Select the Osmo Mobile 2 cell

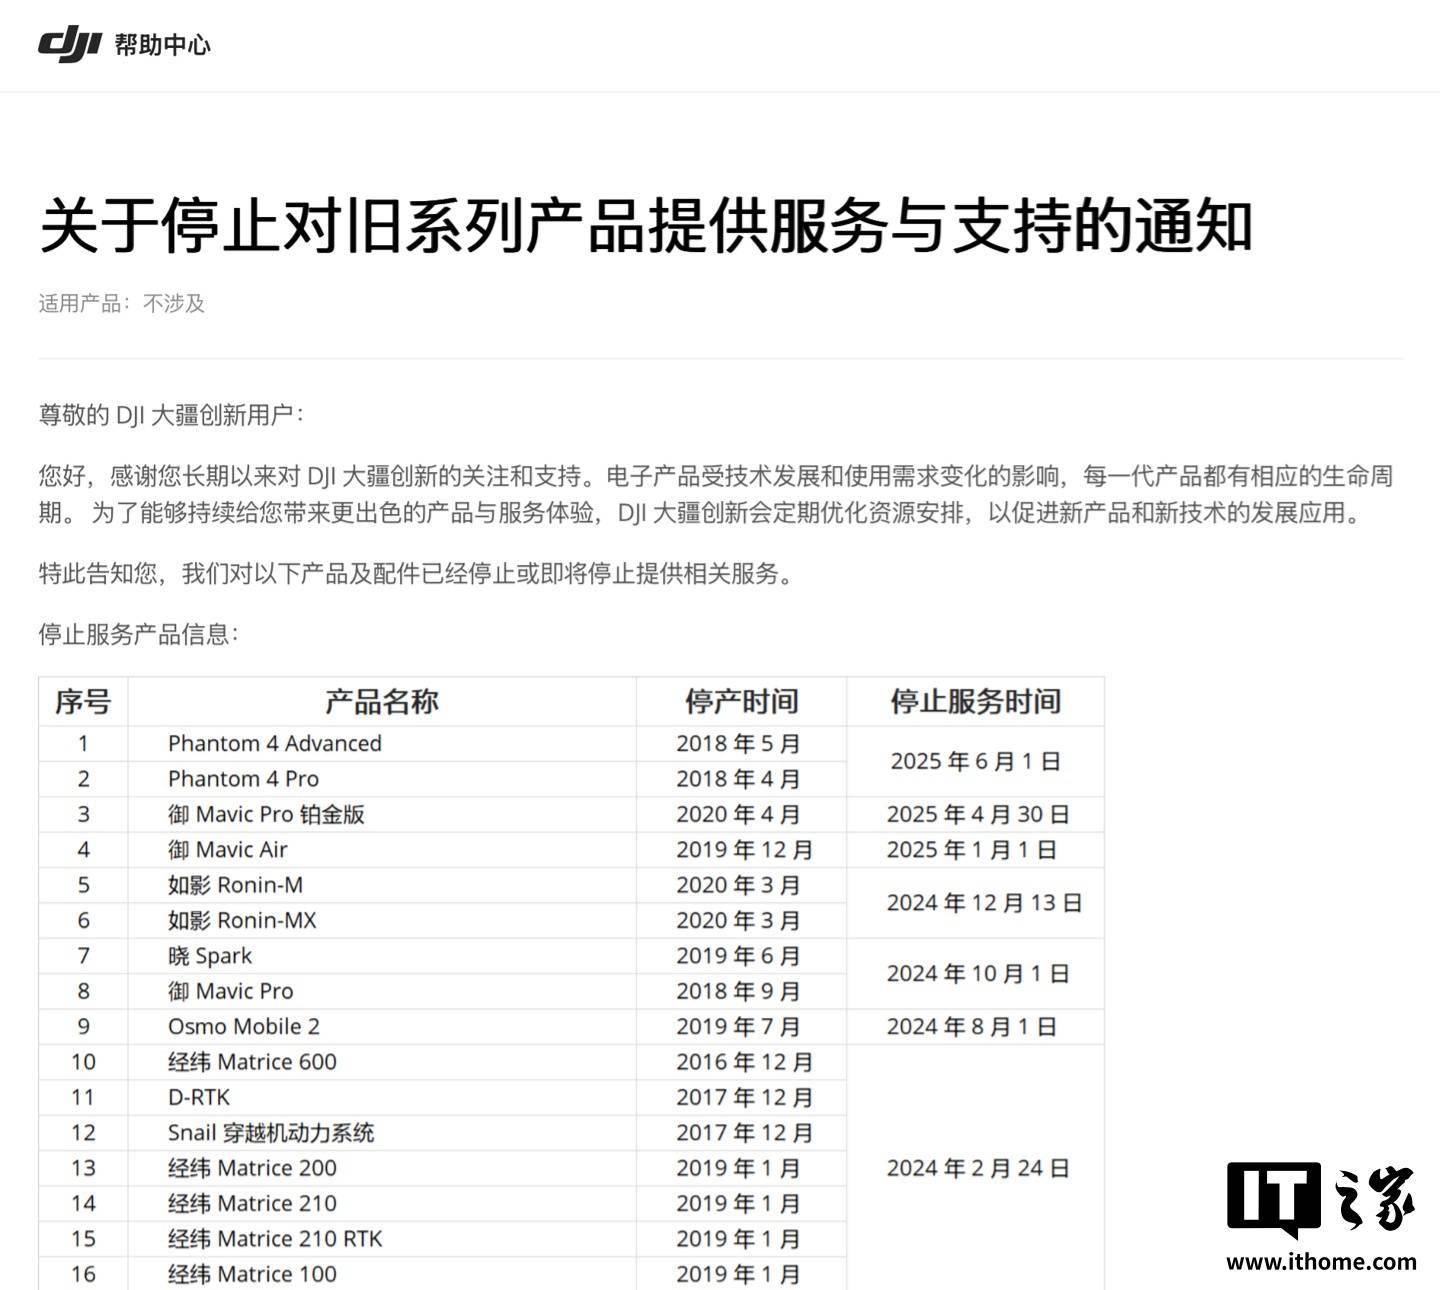tap(382, 1027)
